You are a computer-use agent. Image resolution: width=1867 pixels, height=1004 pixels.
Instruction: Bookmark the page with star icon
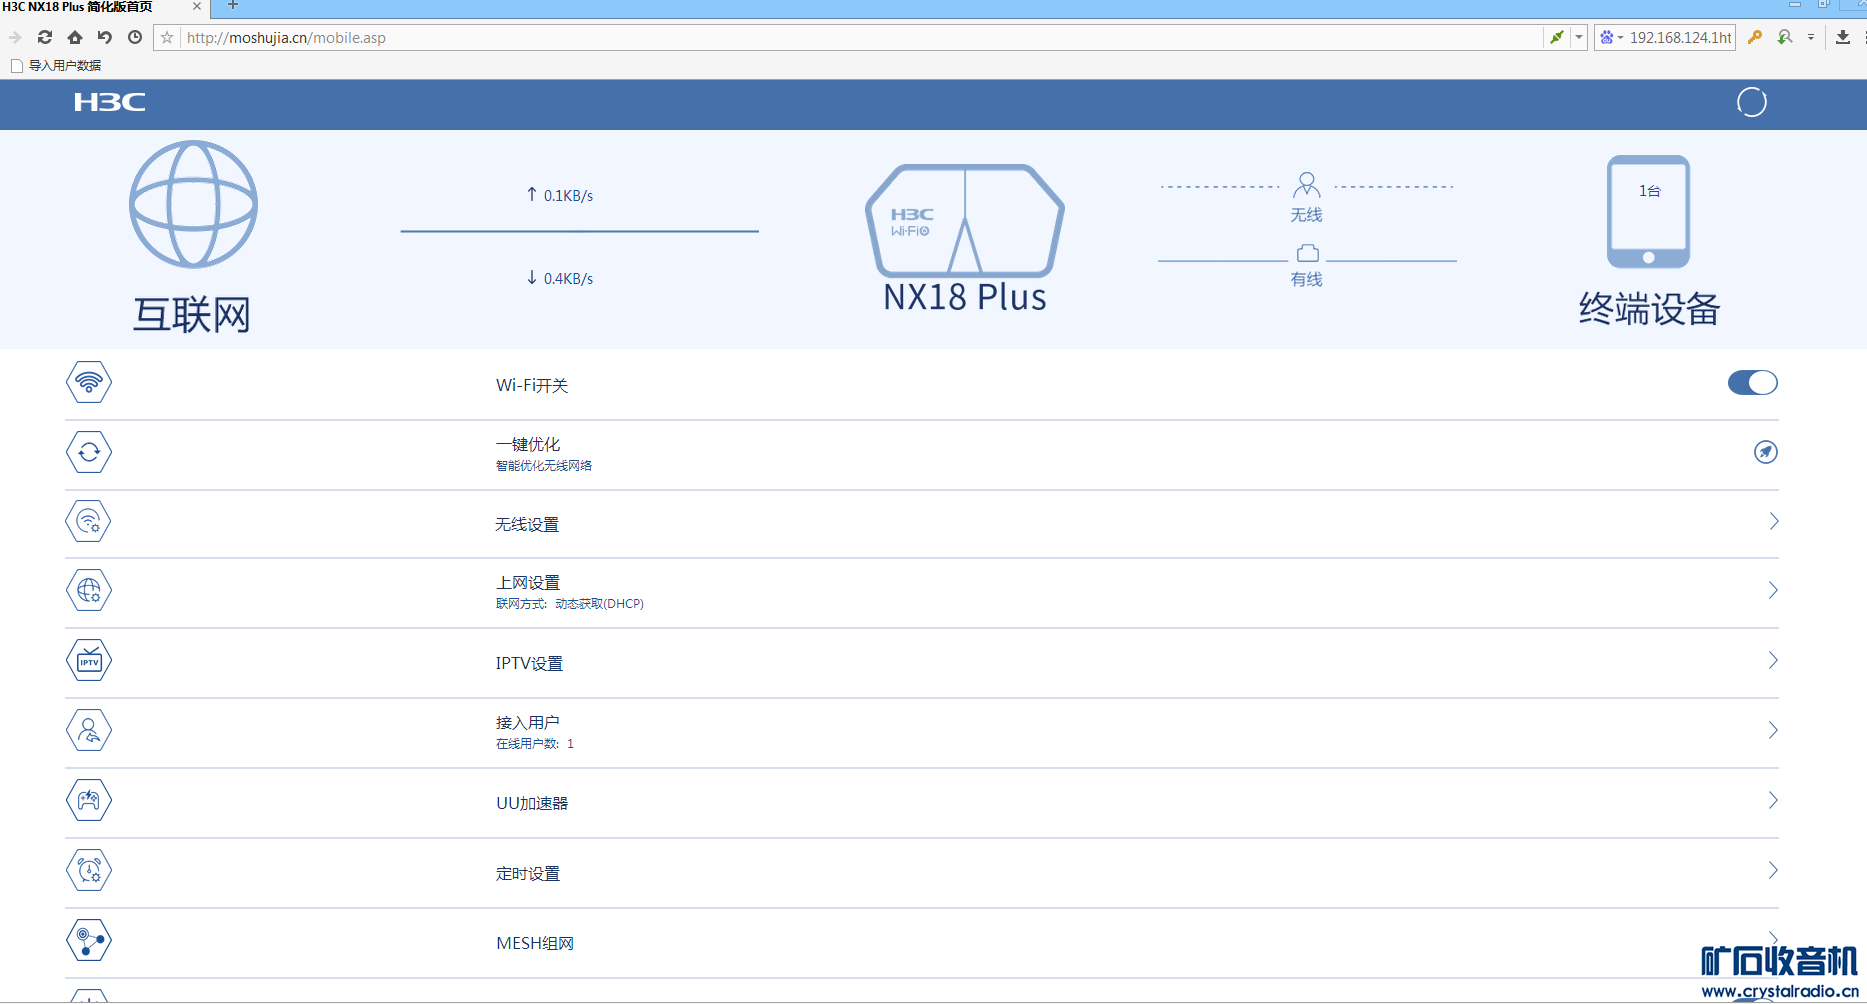pos(167,37)
